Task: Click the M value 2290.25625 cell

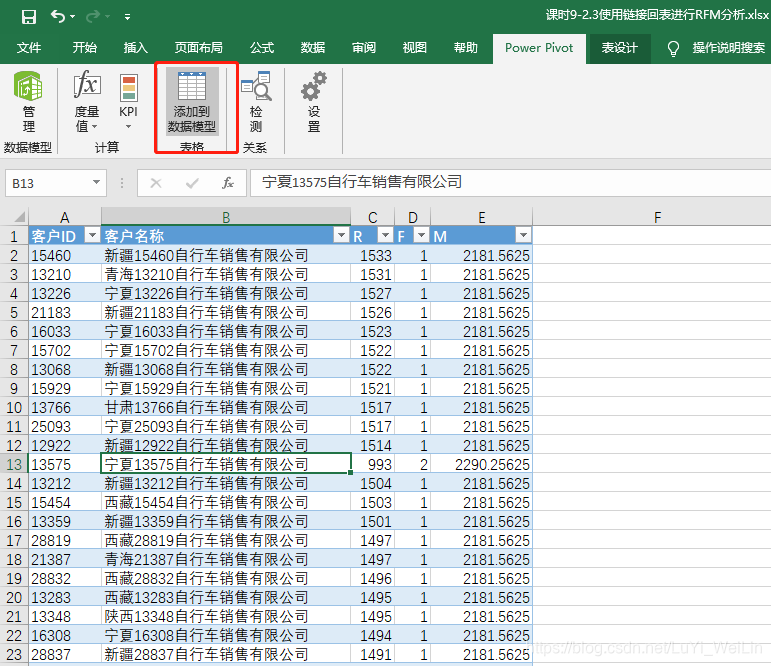Action: pyautogui.click(x=482, y=464)
